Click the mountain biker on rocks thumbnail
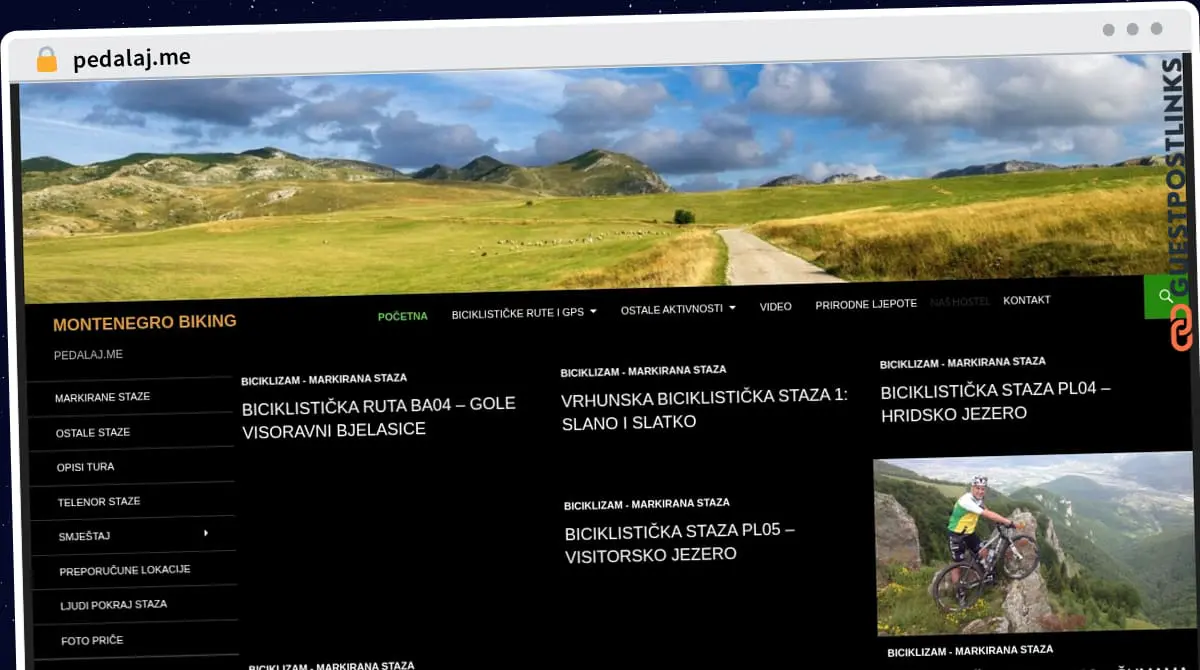 (1032, 545)
